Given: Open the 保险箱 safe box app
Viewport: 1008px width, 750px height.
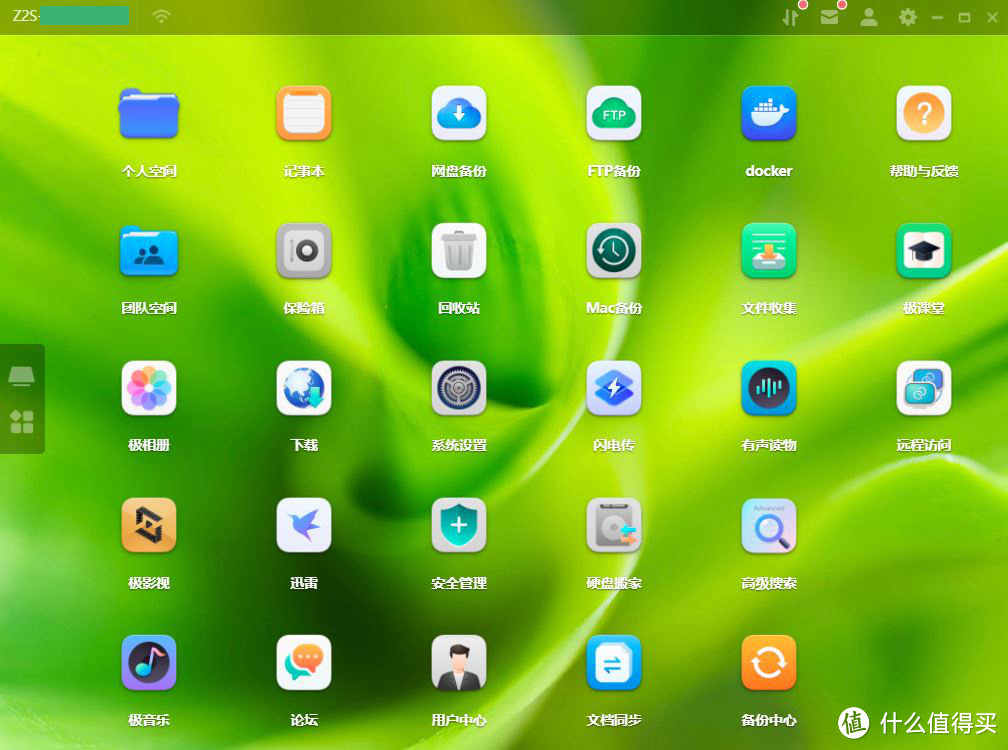Looking at the screenshot, I should [303, 251].
